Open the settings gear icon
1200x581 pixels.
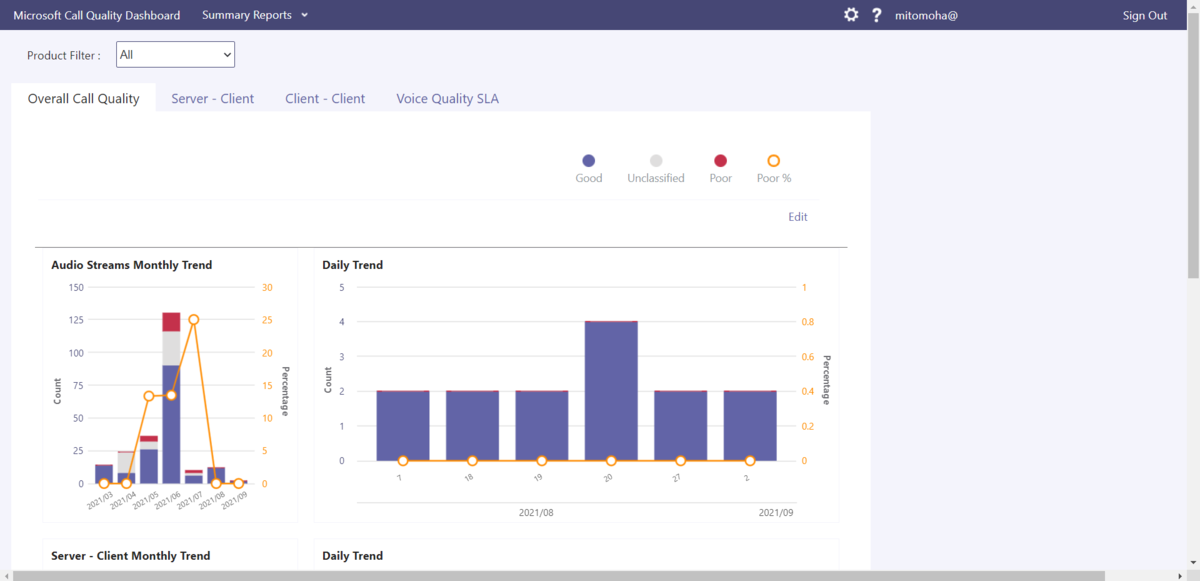coord(851,15)
